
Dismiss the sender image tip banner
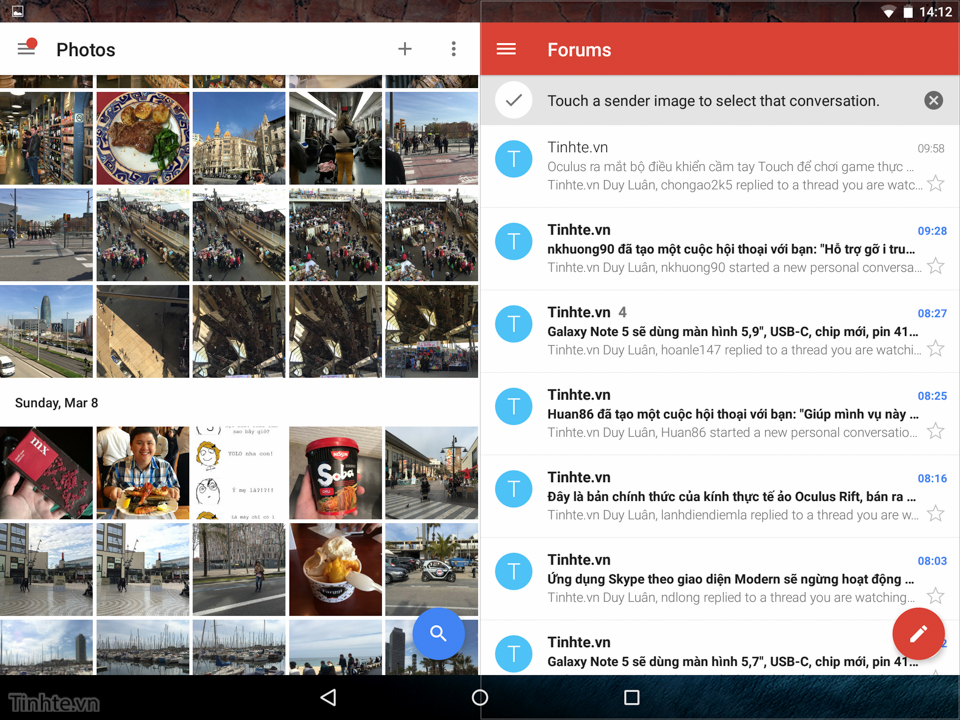[x=933, y=100]
